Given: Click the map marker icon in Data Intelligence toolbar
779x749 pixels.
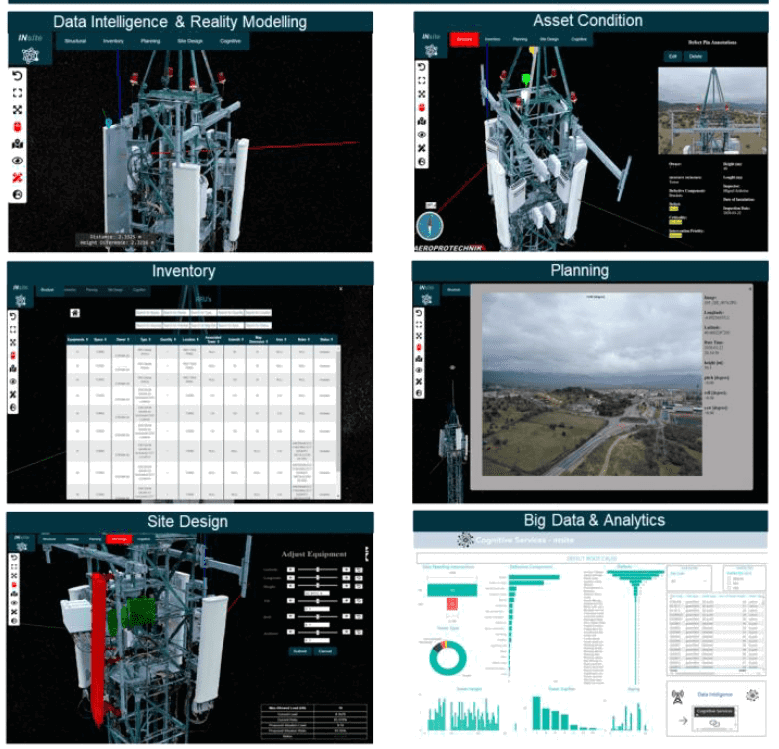Looking at the screenshot, I should (x=18, y=144).
